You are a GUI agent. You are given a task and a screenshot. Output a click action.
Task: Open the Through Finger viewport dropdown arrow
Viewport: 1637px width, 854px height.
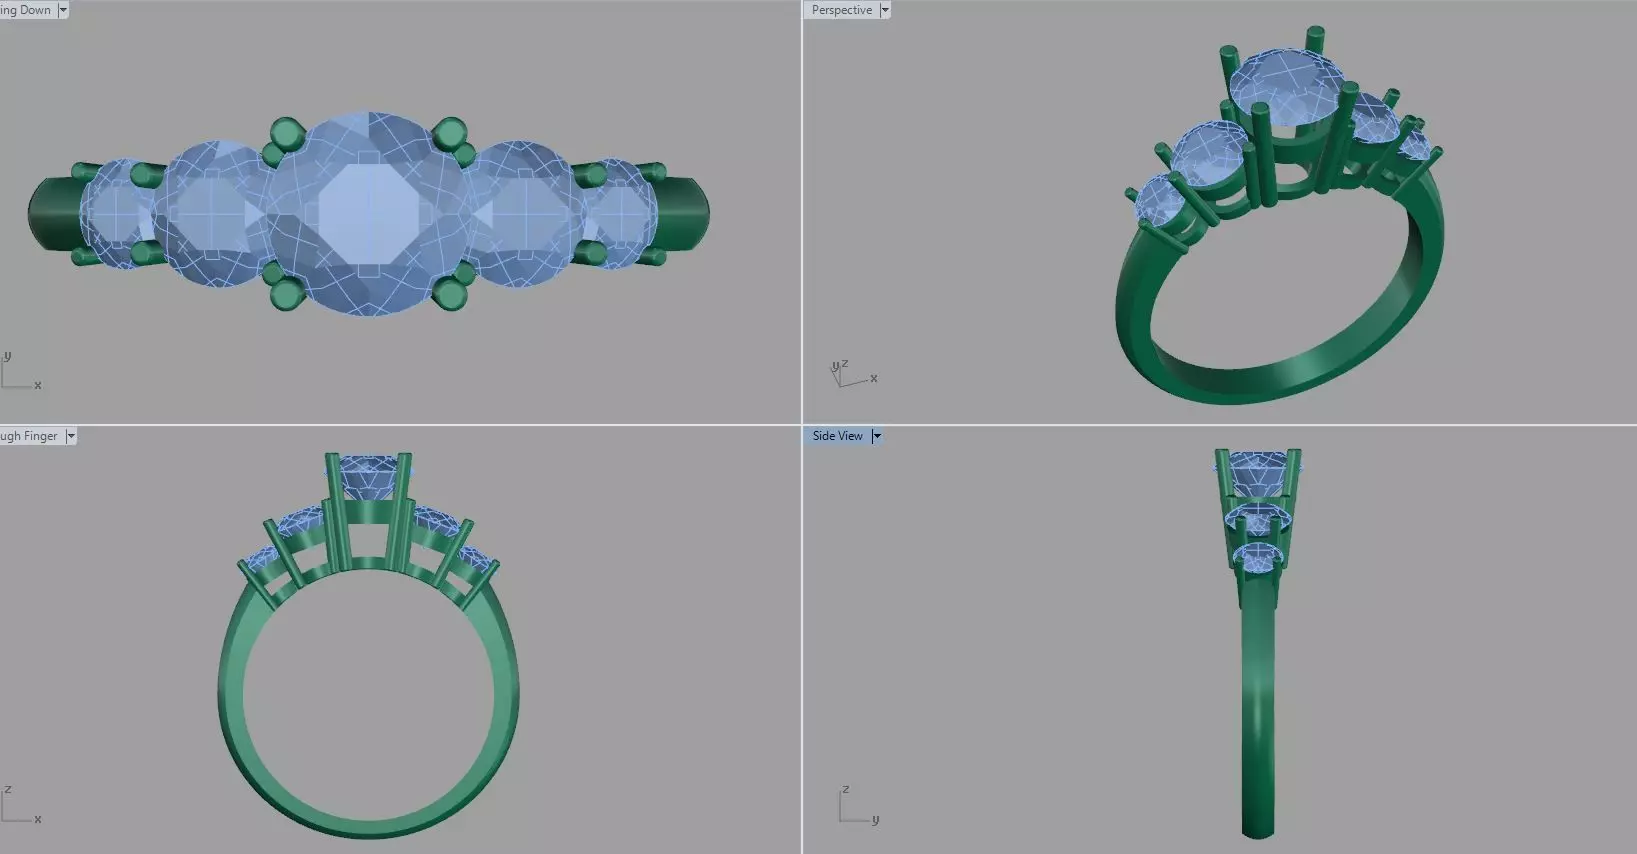[71, 436]
